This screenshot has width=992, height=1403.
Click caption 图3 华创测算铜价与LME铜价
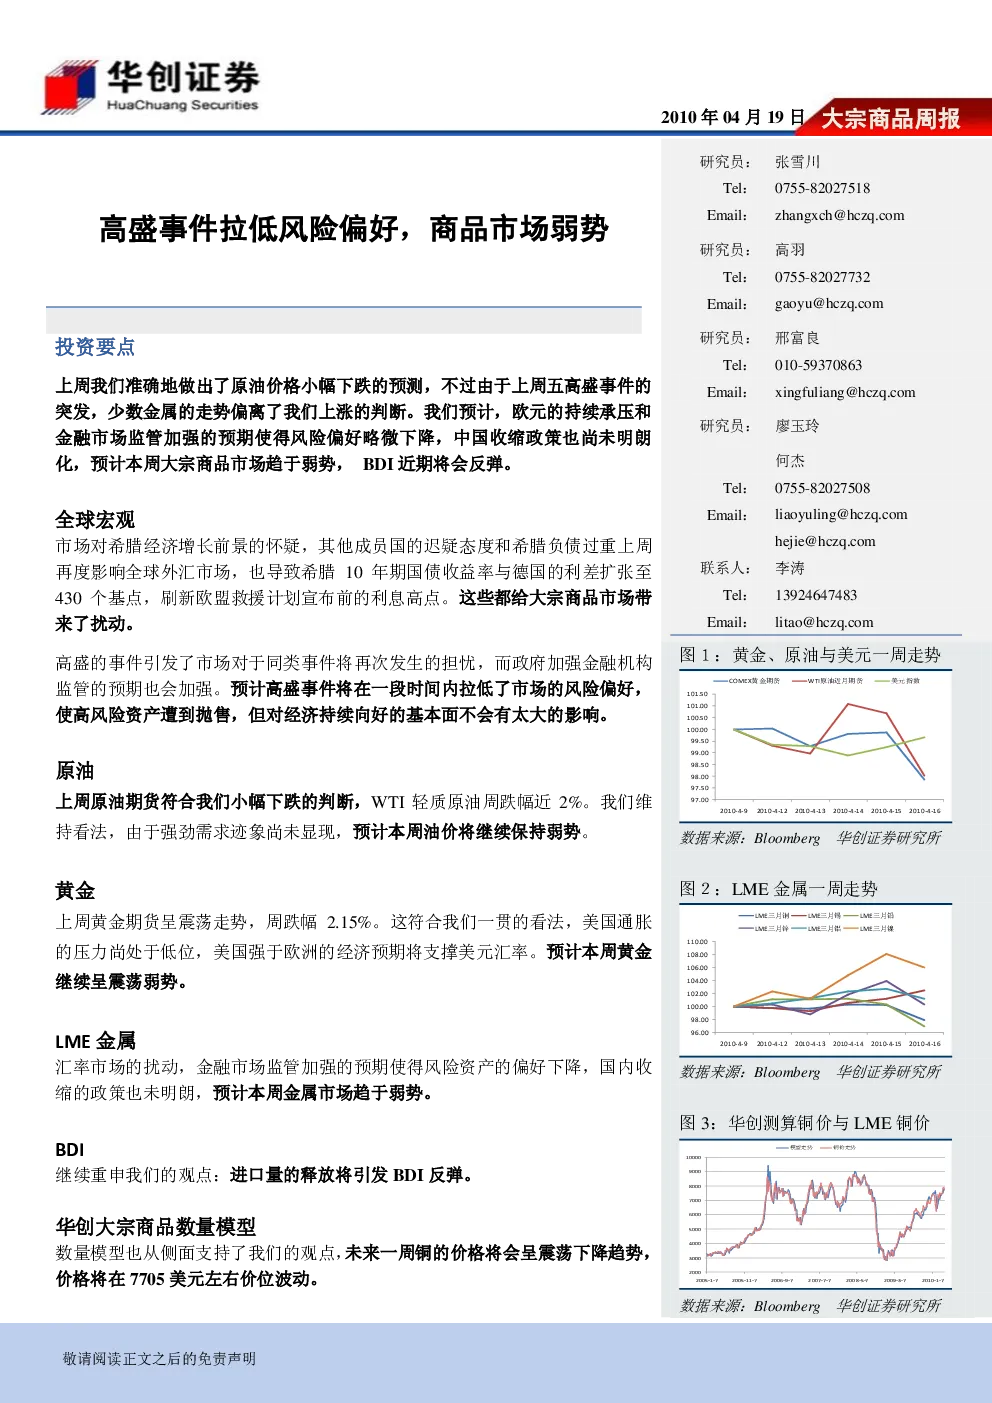[x=805, y=1123]
